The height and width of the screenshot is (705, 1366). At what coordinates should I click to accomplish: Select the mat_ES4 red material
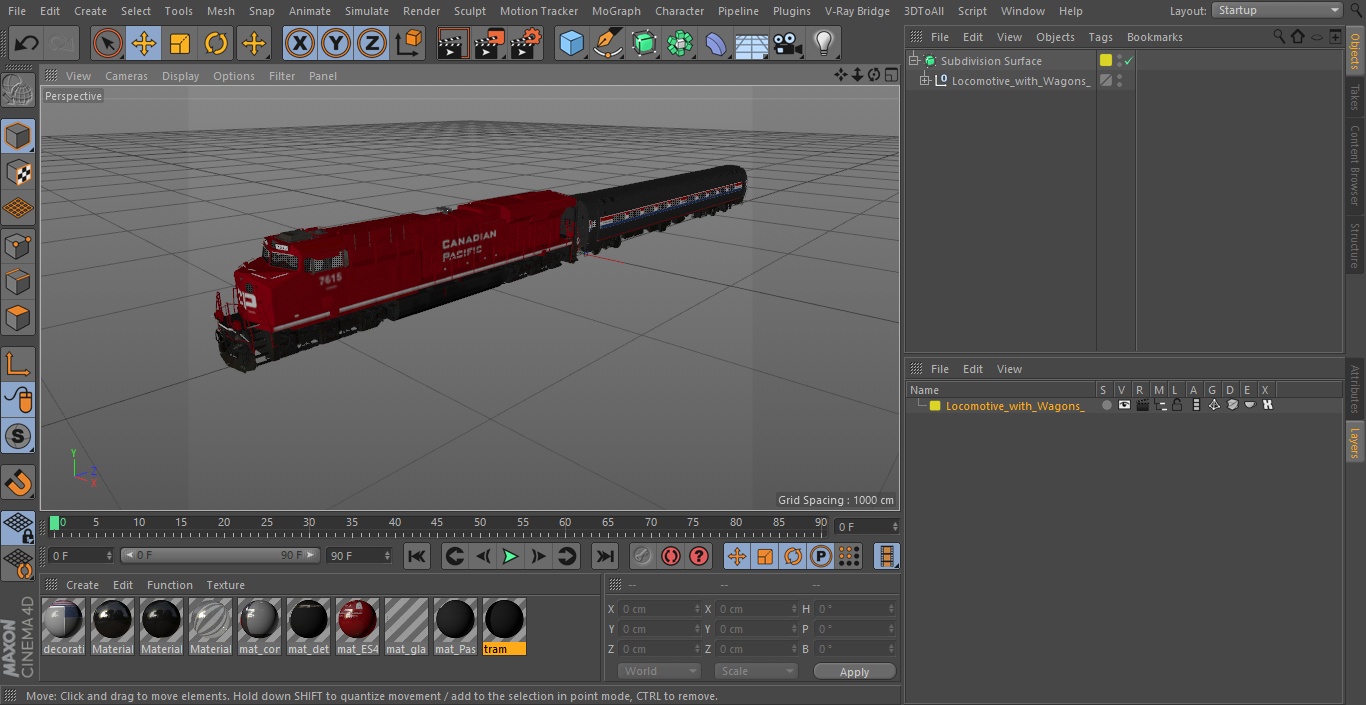[357, 627]
